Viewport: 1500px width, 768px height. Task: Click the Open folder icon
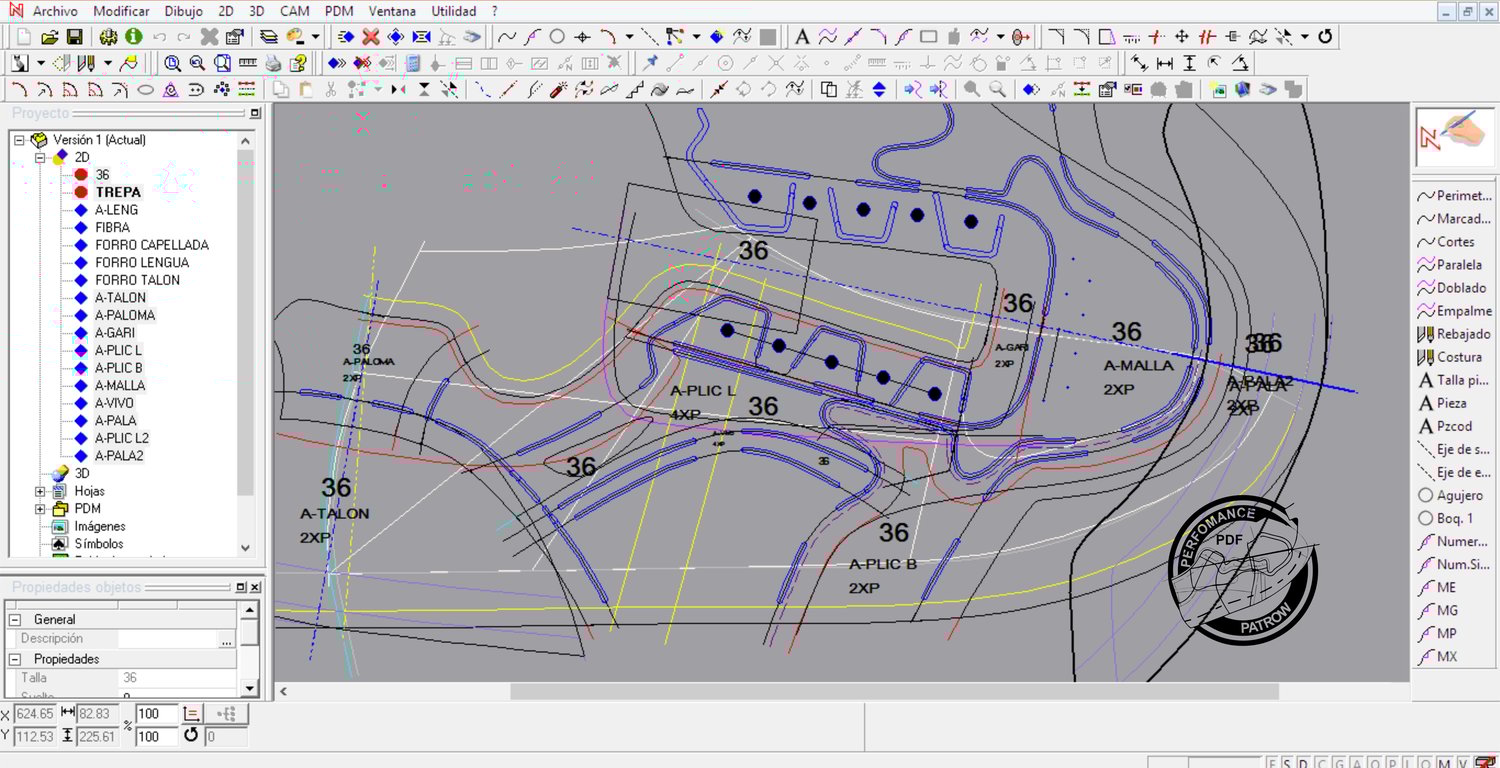point(49,37)
